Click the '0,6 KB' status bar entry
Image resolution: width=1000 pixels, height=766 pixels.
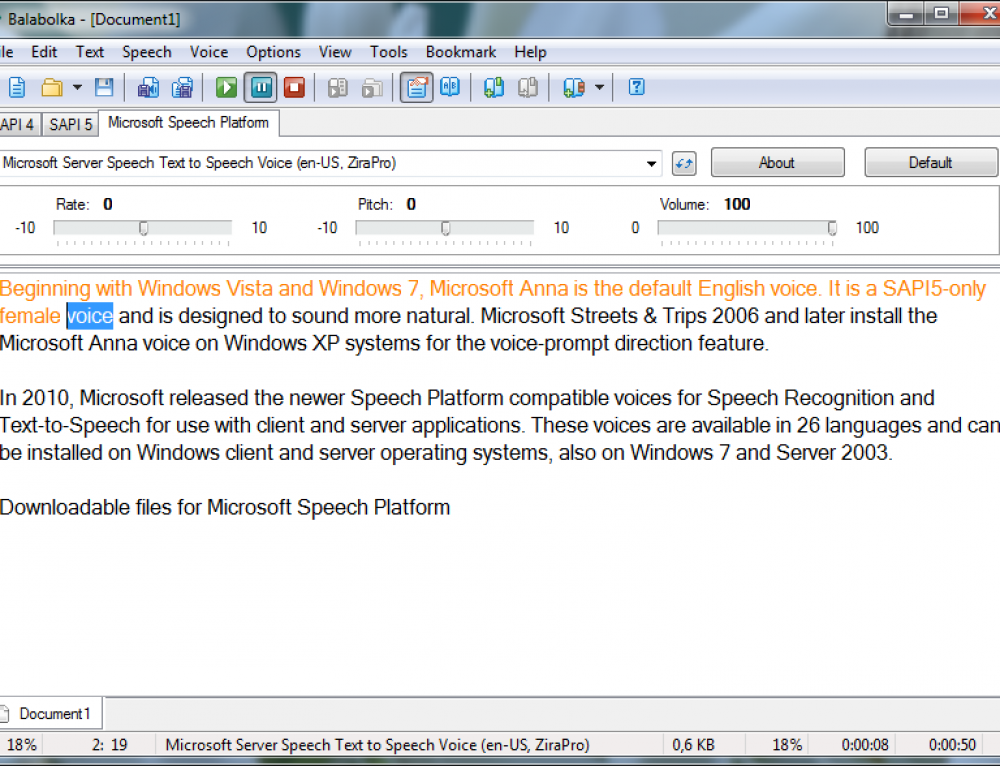[x=693, y=745]
